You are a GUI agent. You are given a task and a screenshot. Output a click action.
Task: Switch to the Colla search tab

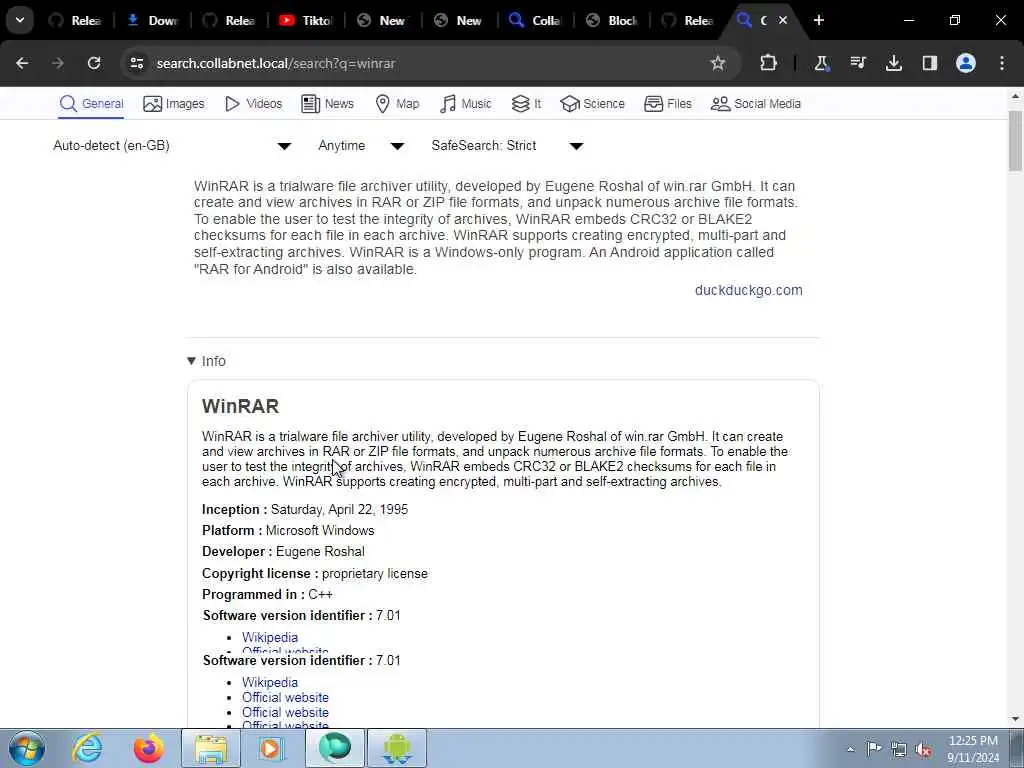tap(536, 21)
